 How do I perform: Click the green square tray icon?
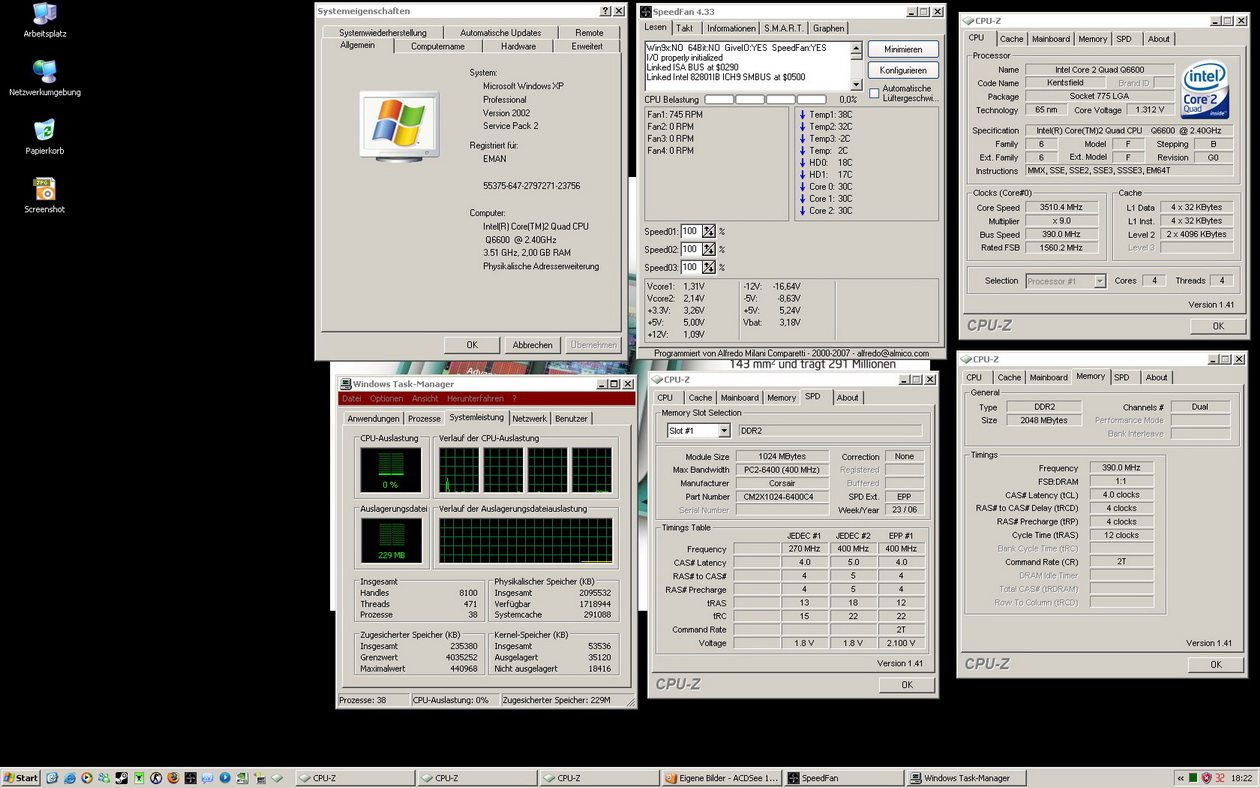tap(1193, 778)
